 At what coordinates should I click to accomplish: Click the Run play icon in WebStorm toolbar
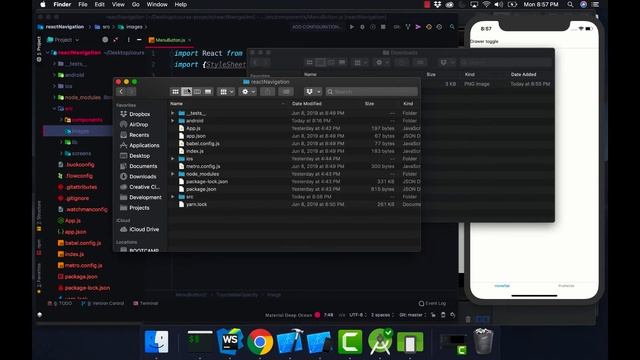352,27
